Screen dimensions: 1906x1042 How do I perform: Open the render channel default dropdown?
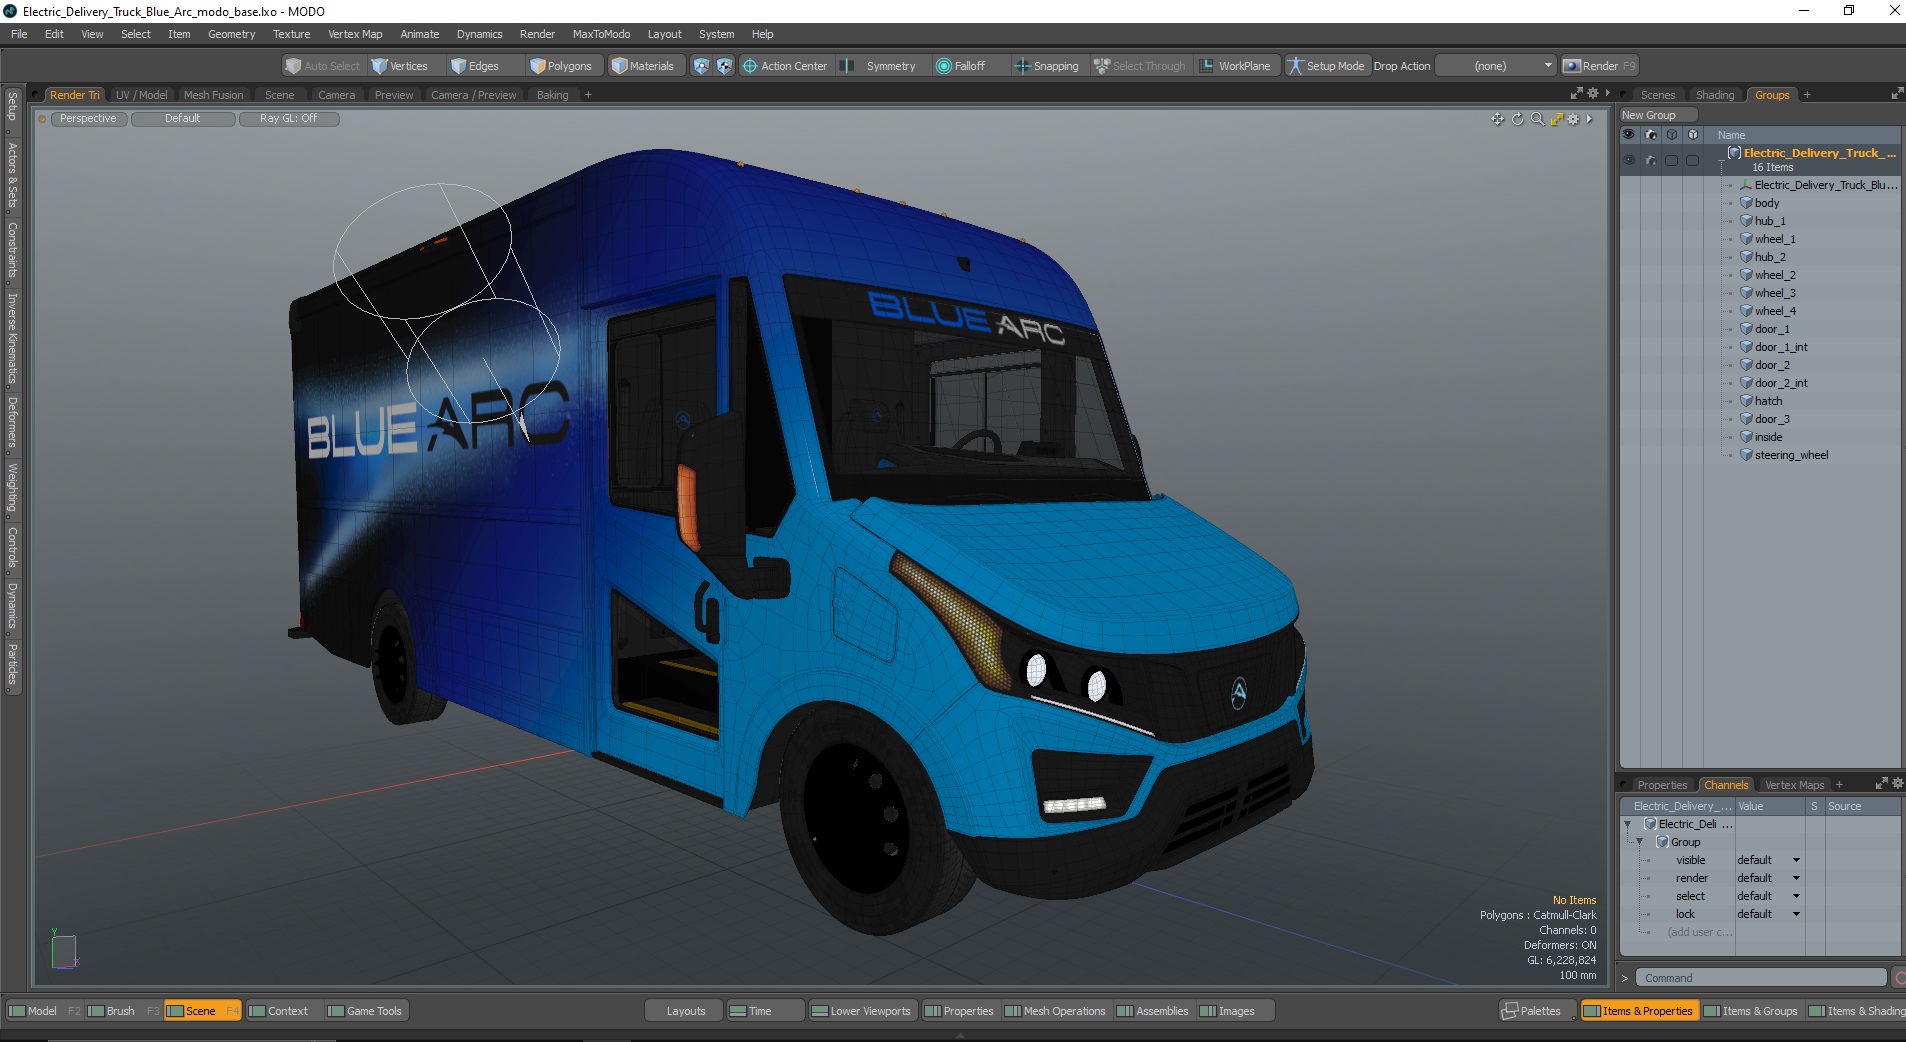tap(1768, 878)
